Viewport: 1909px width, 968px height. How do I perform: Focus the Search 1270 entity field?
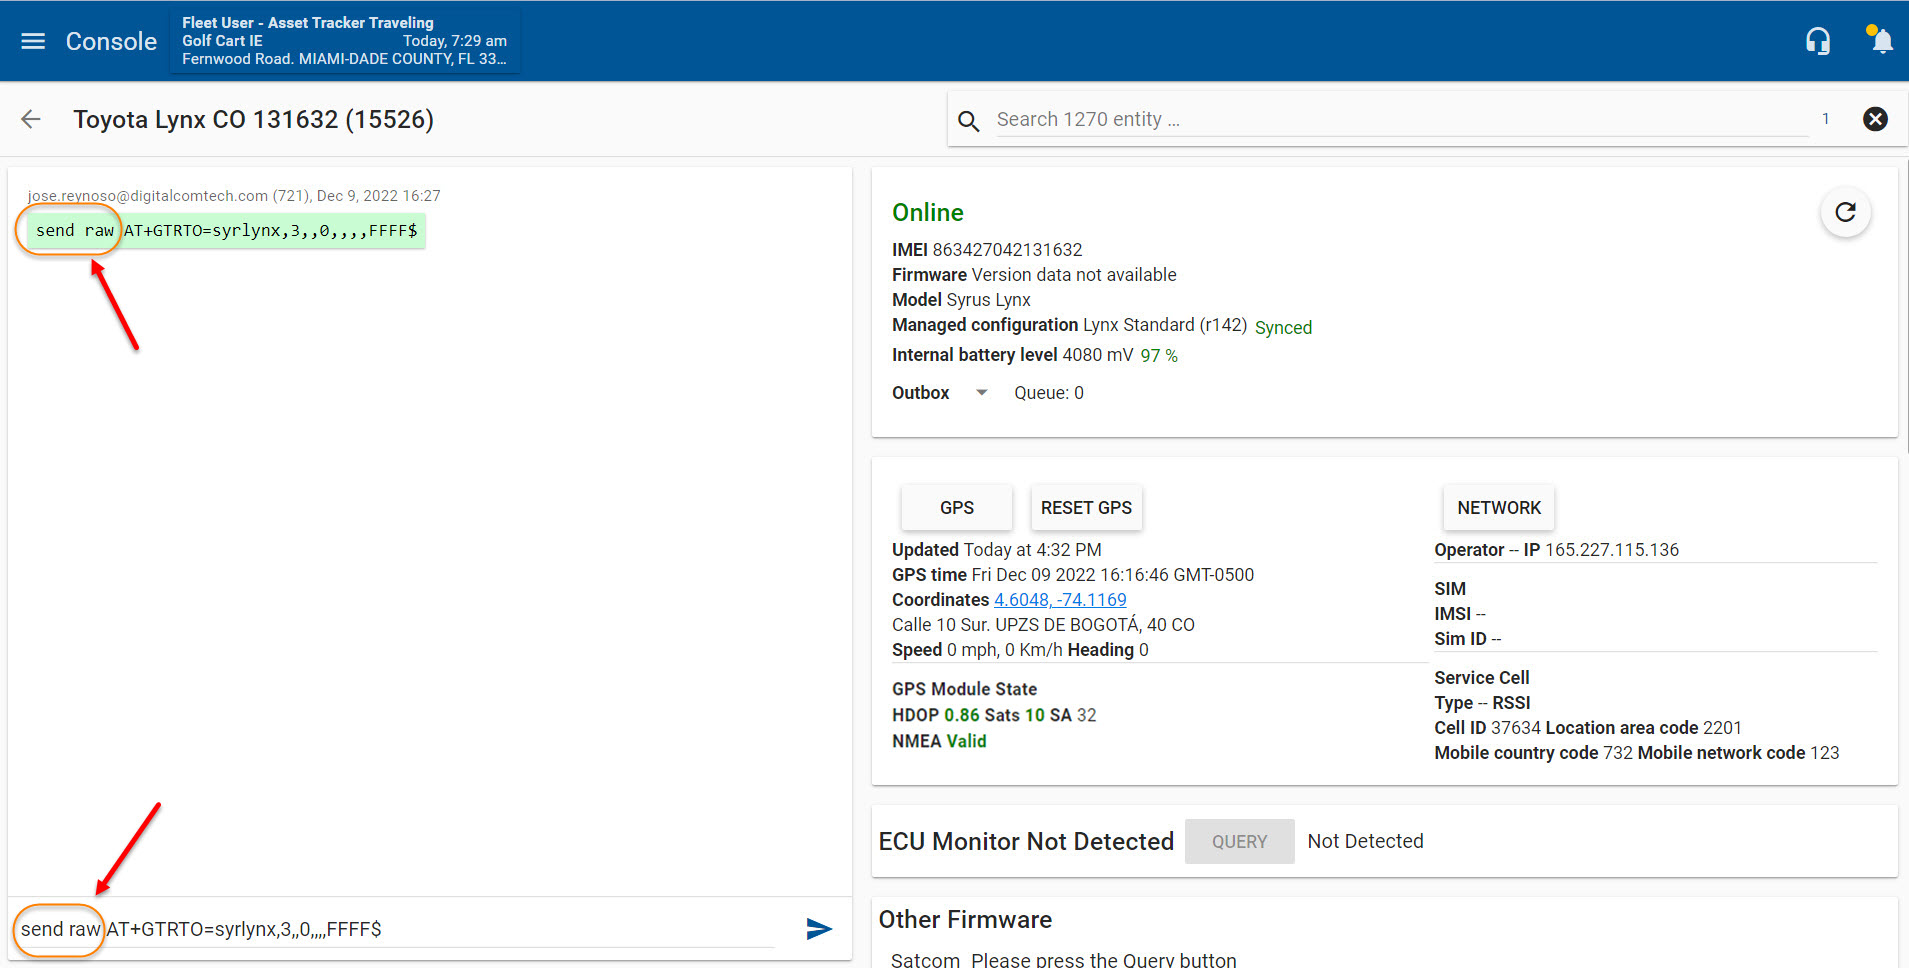point(1400,120)
